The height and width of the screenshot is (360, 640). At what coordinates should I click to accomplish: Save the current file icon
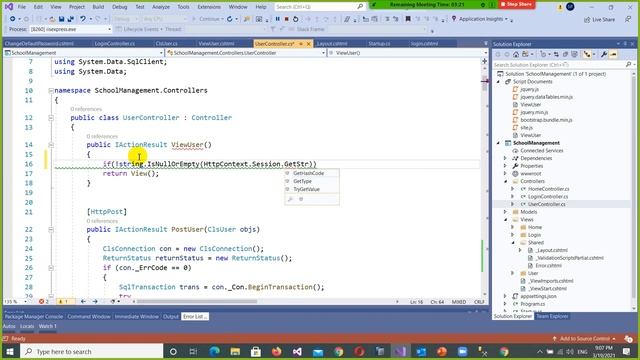pos(61,19)
